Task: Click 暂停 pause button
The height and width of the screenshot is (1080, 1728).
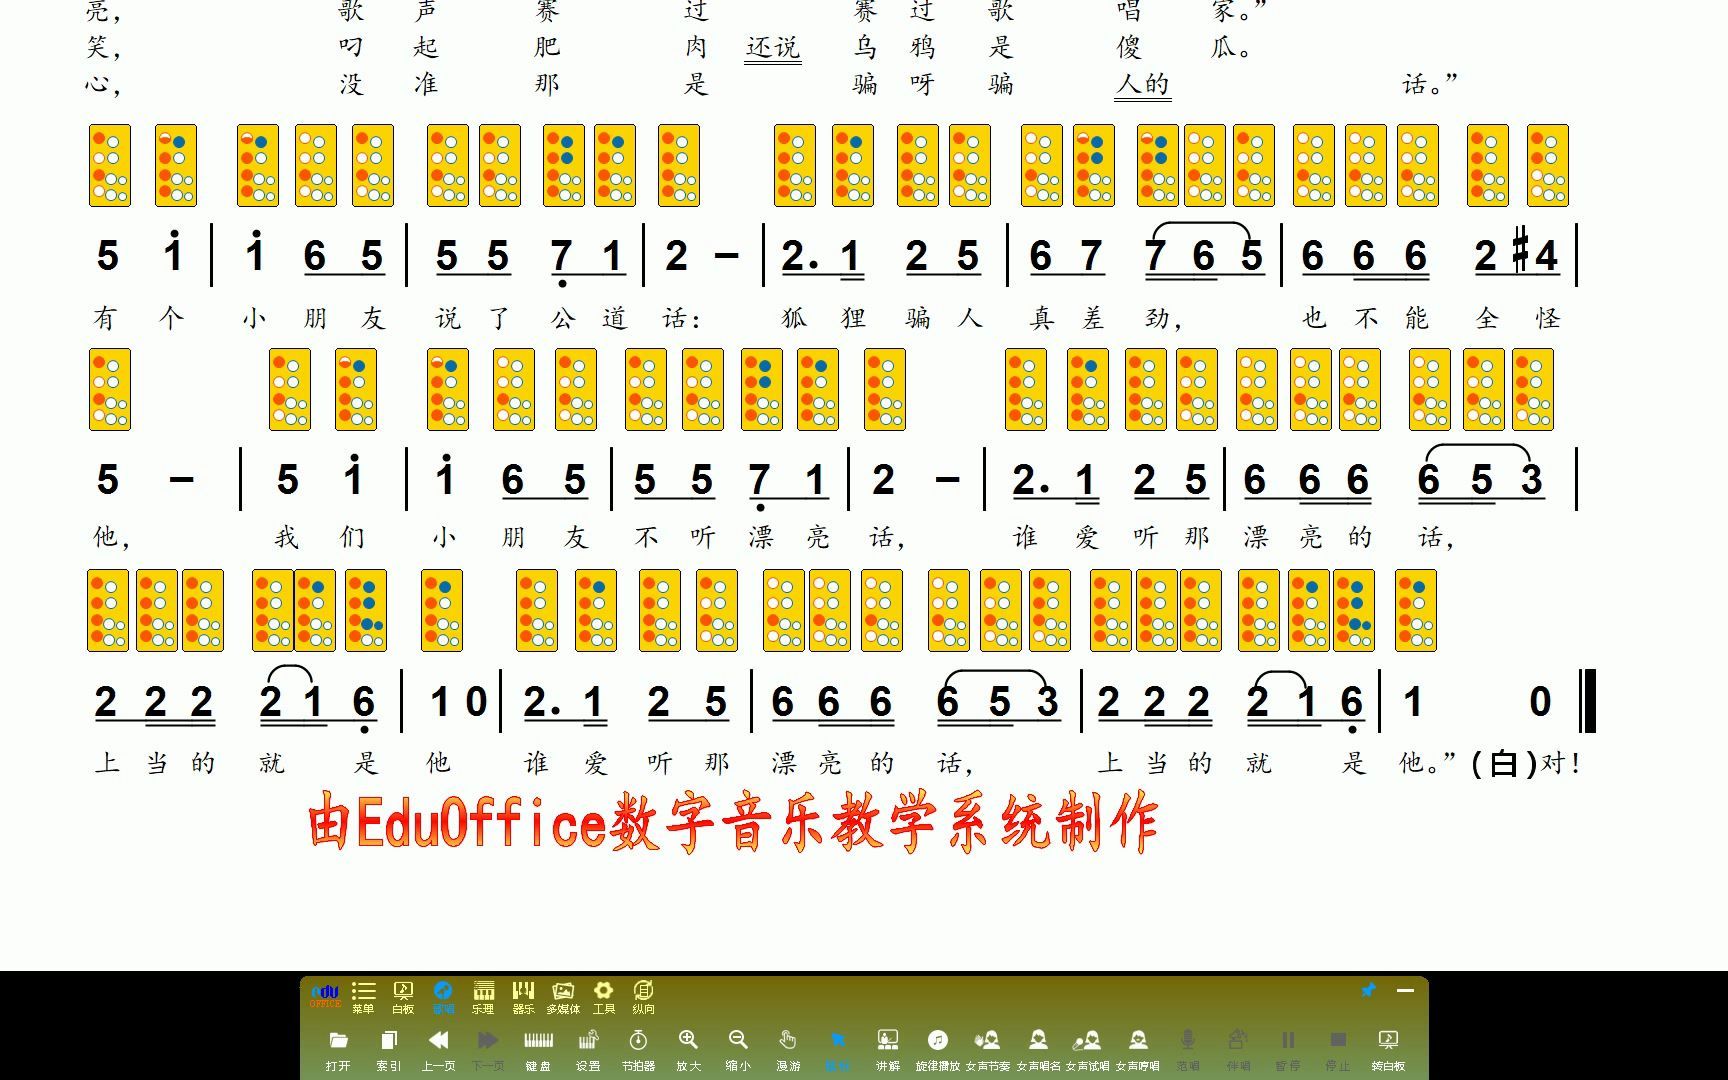Action: (x=1288, y=1050)
